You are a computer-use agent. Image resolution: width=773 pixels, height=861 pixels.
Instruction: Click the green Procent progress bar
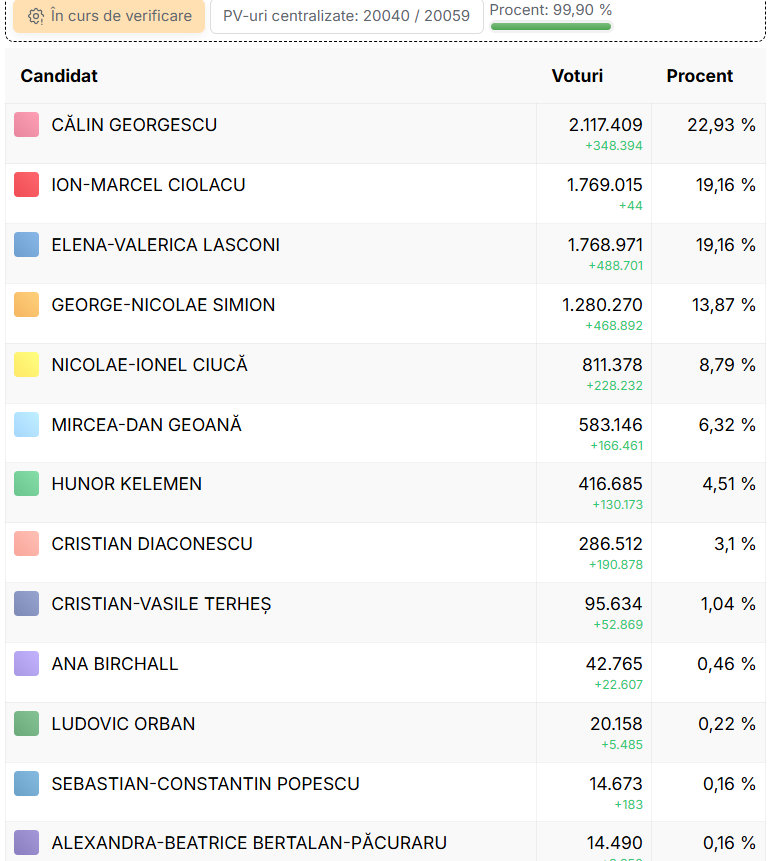coord(550,27)
